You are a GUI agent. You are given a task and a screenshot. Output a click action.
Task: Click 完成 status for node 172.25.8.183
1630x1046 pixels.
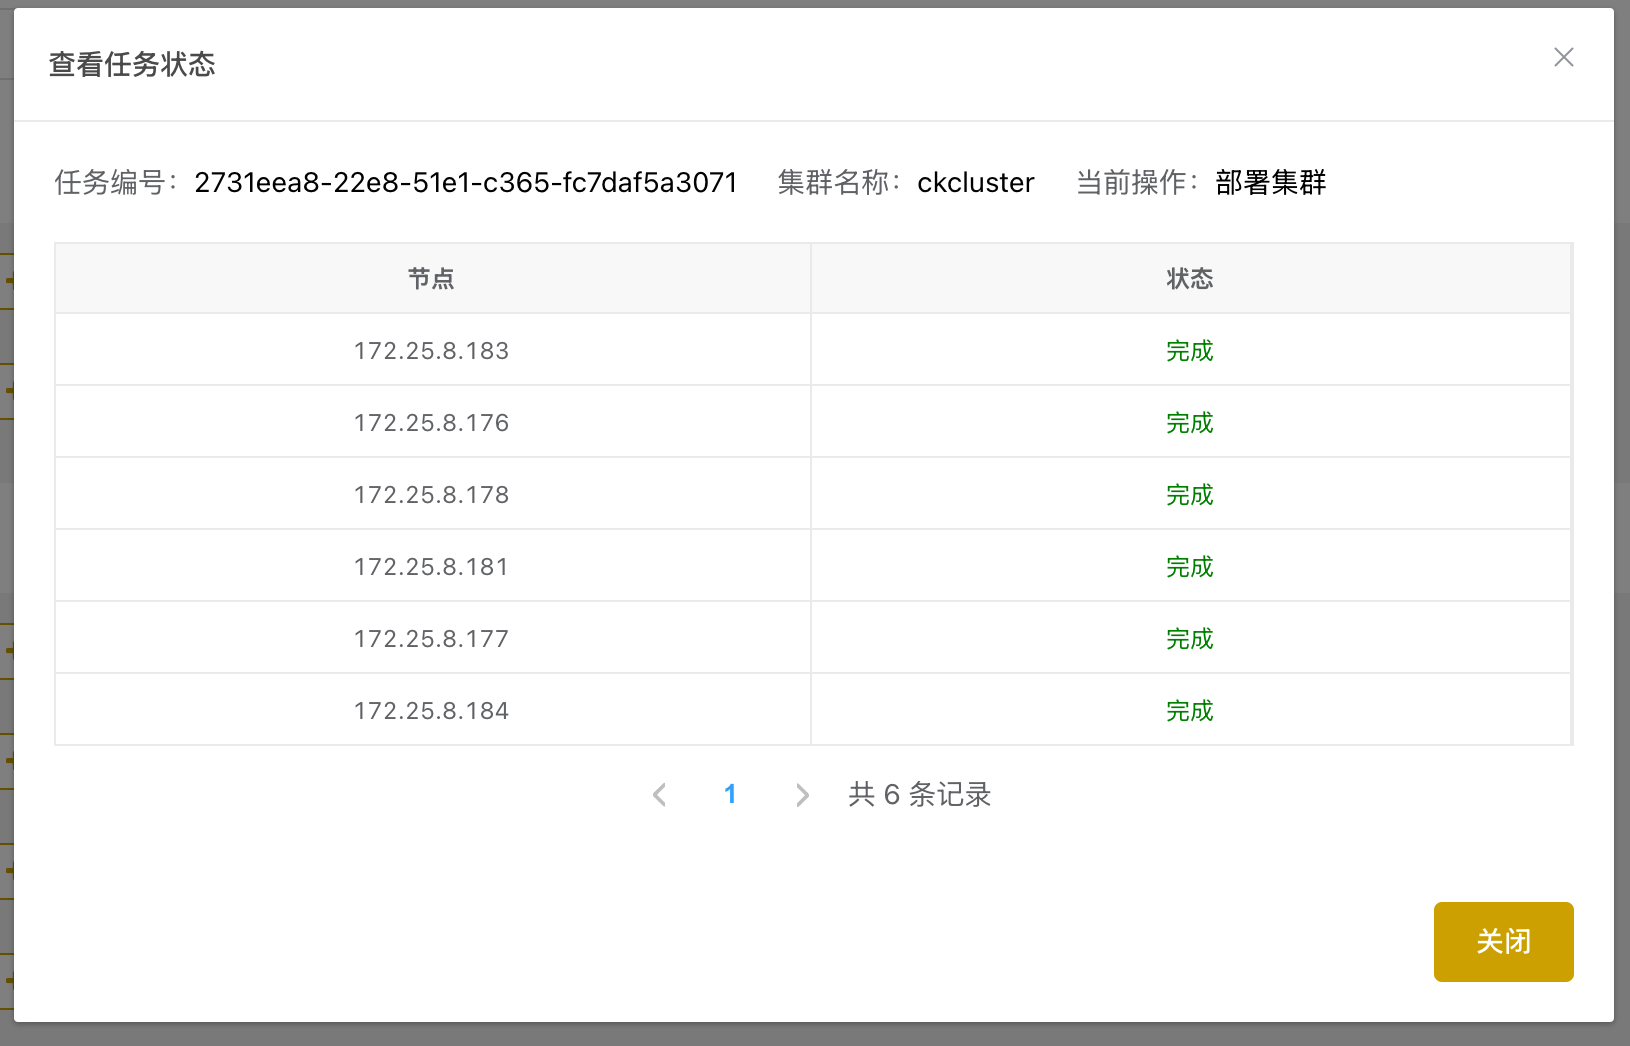coord(1189,351)
